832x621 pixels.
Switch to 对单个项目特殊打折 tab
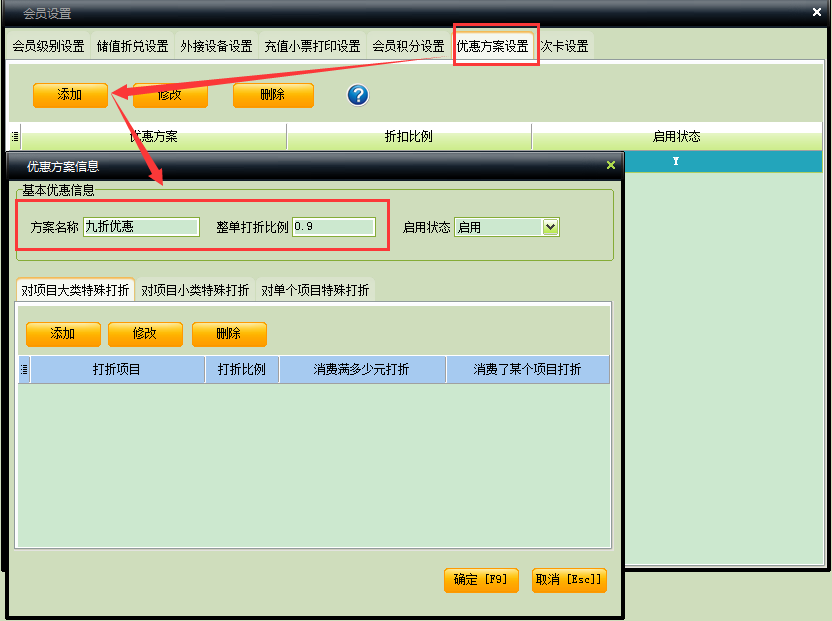click(315, 291)
